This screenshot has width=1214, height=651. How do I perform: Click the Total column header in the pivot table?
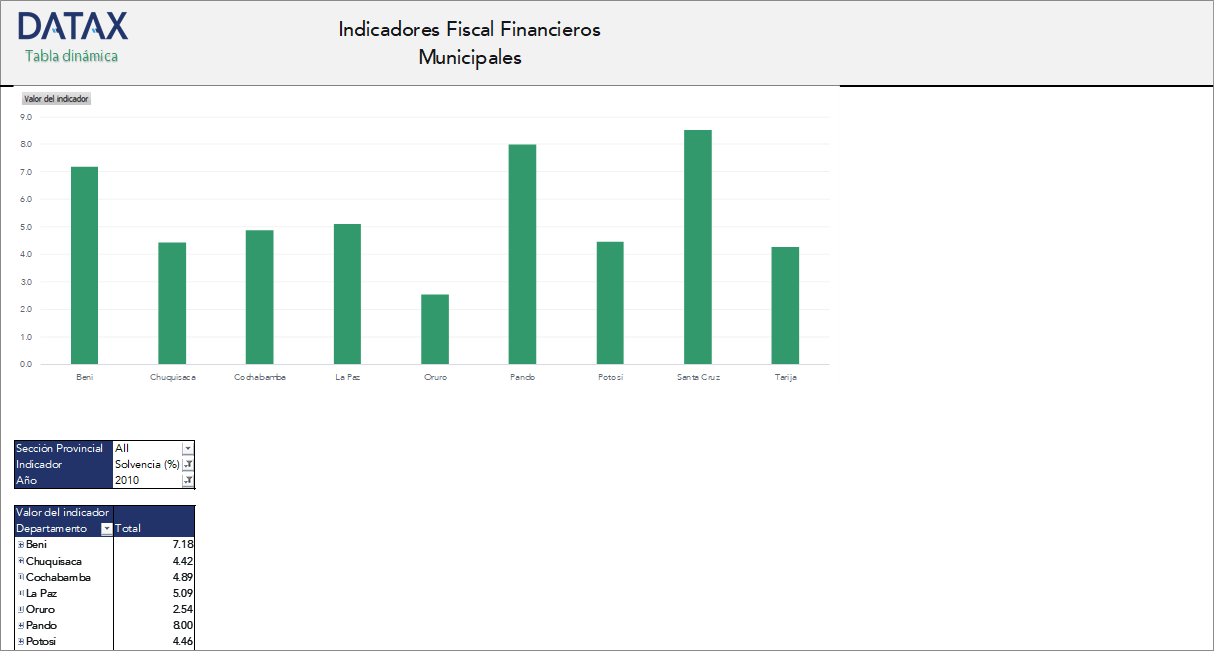[128, 528]
